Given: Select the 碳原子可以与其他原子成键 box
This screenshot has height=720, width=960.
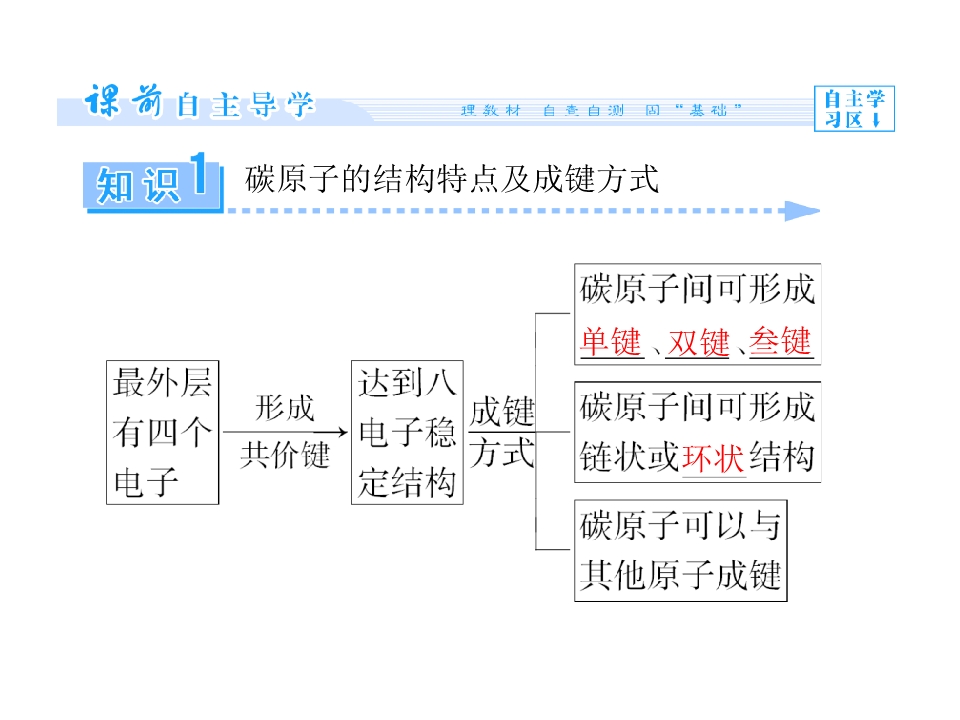Looking at the screenshot, I should point(681,550).
